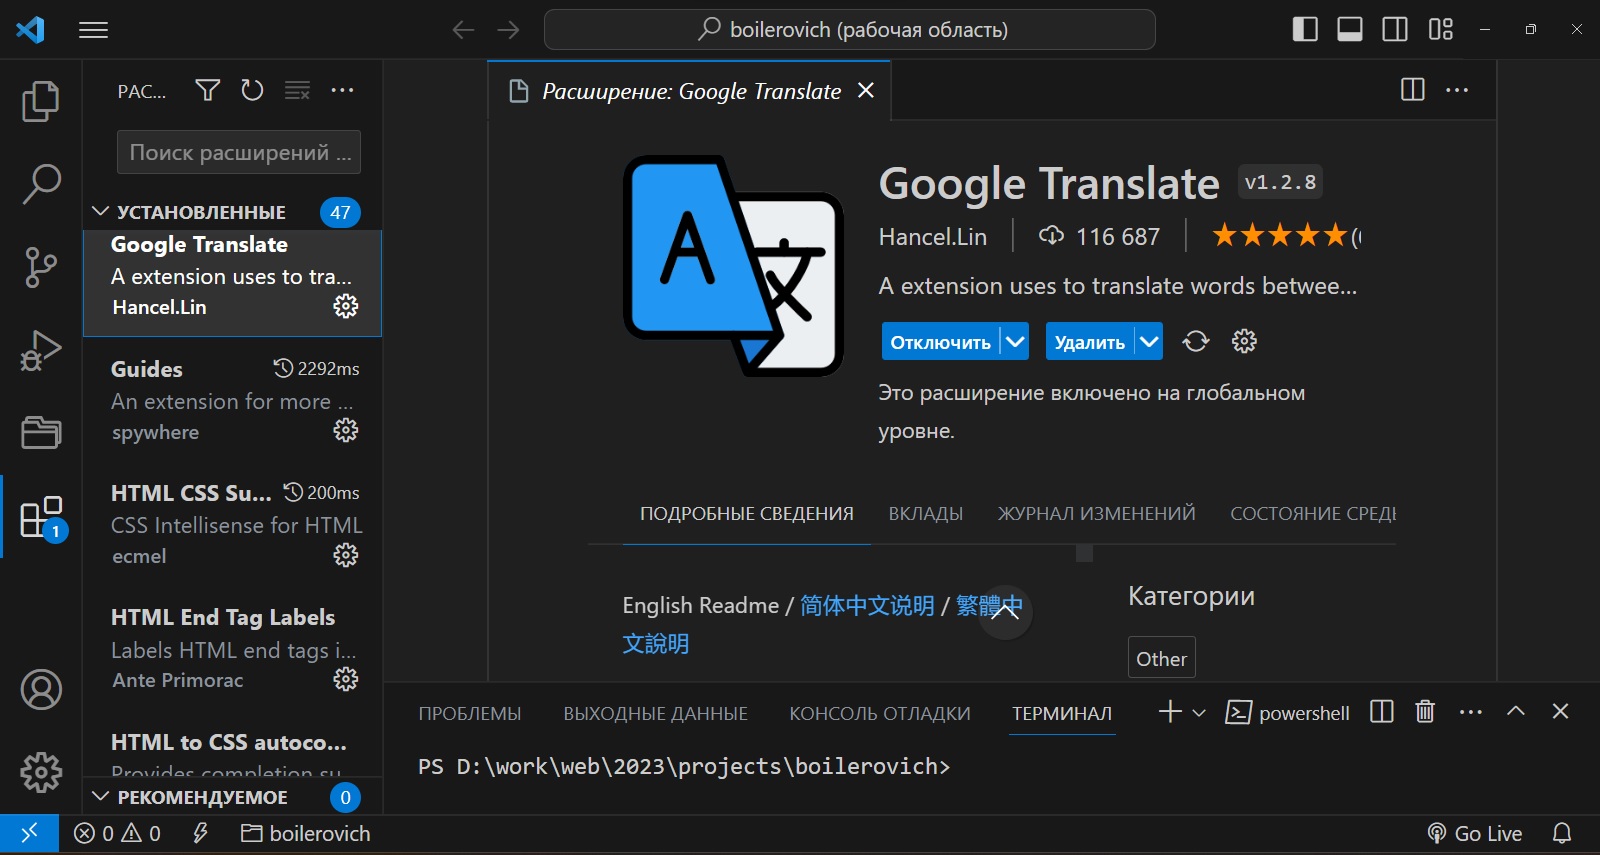This screenshot has height=855, width=1600.
Task: Open extensions panel more actions menu
Action: click(x=342, y=90)
